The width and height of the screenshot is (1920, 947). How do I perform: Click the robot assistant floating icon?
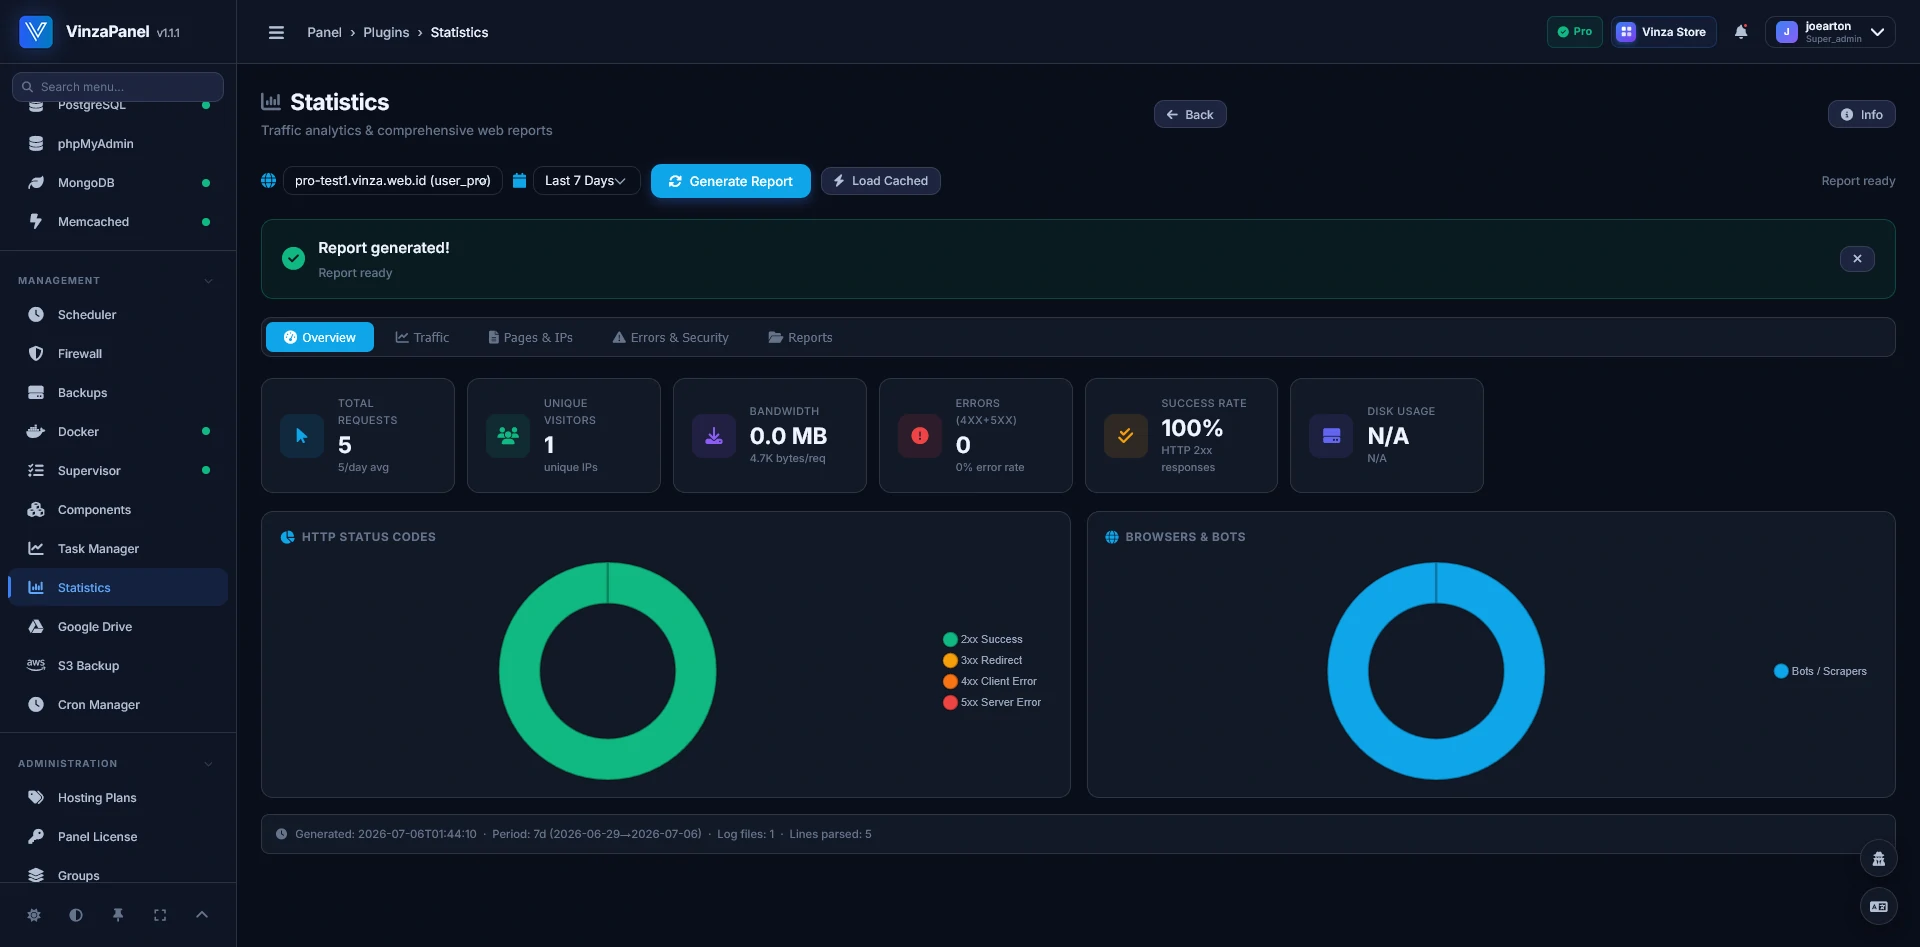(1878, 859)
